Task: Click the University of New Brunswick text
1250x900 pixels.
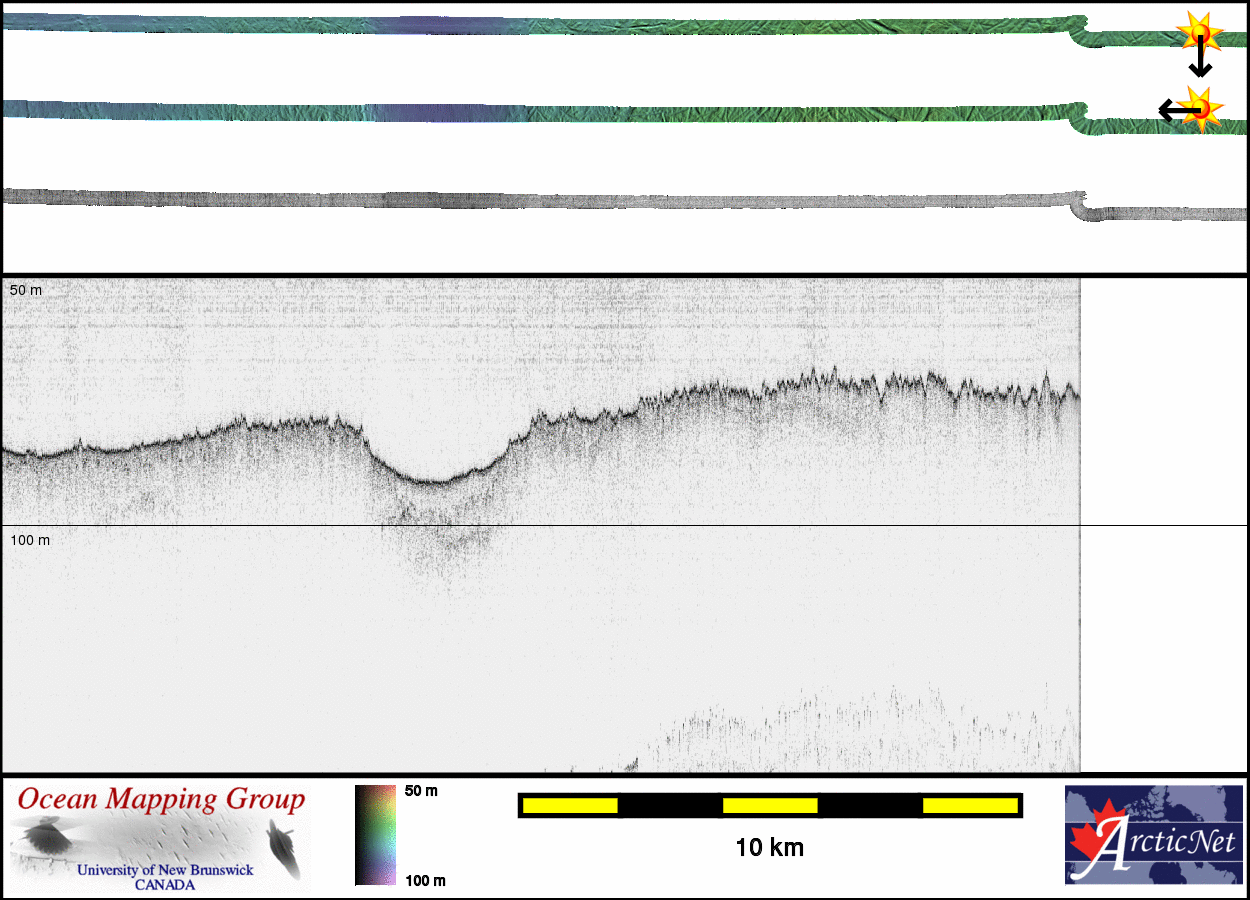Action: (165, 870)
